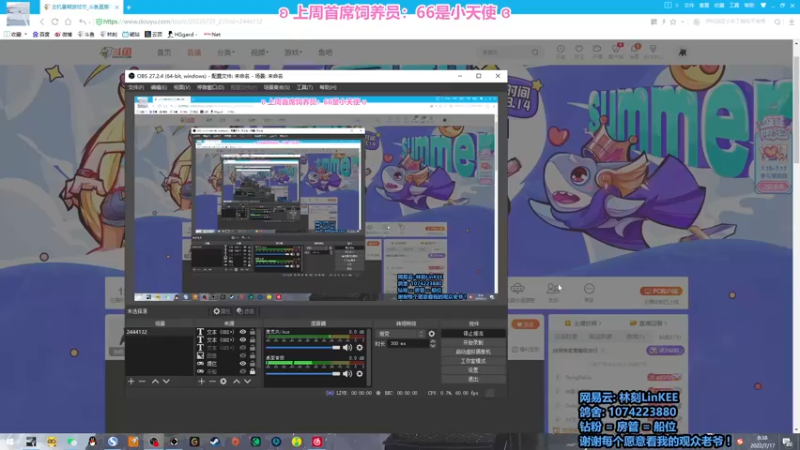This screenshot has height=450, width=800.
Task: Move scene up in OBS scenes panel
Action: pyautogui.click(x=155, y=381)
